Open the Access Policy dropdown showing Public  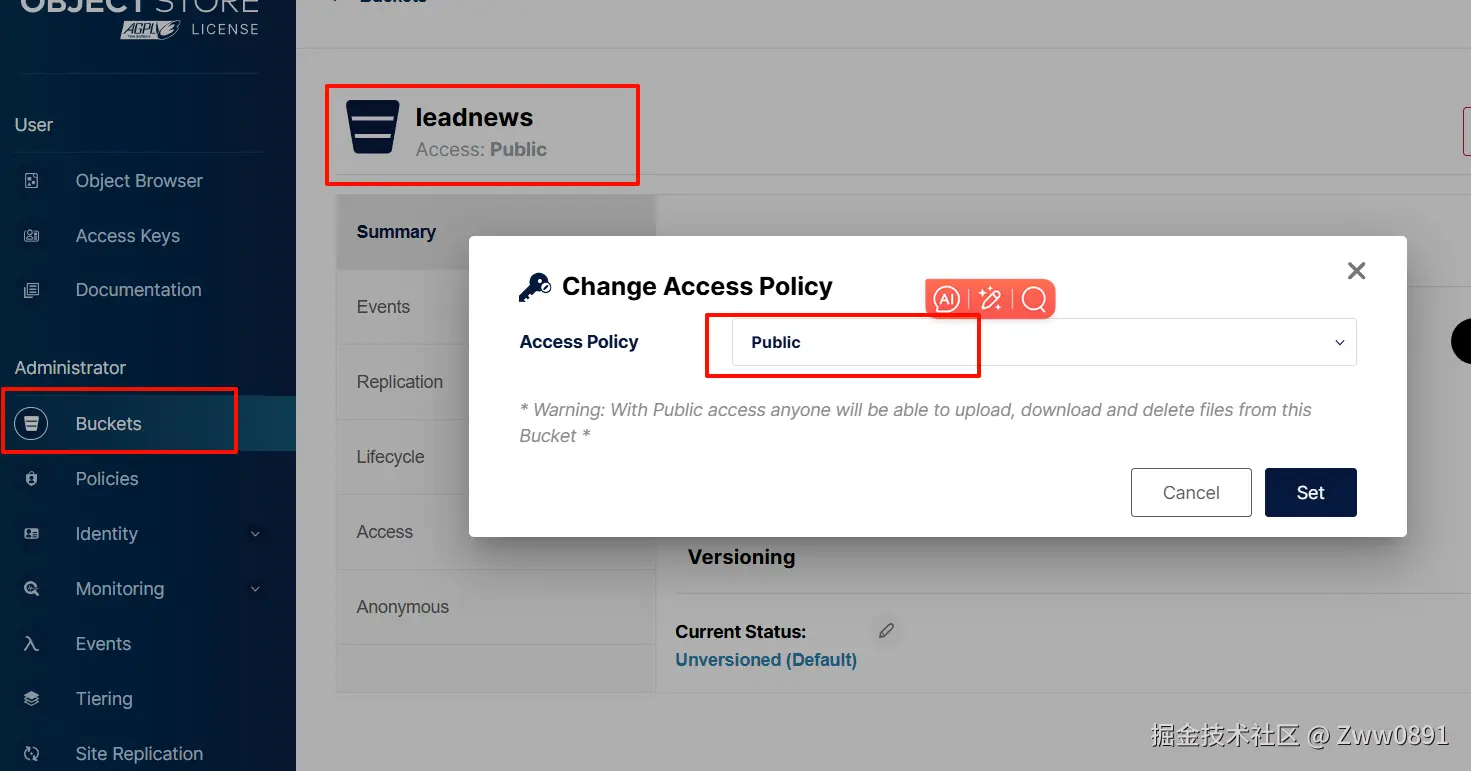[x=1044, y=342]
